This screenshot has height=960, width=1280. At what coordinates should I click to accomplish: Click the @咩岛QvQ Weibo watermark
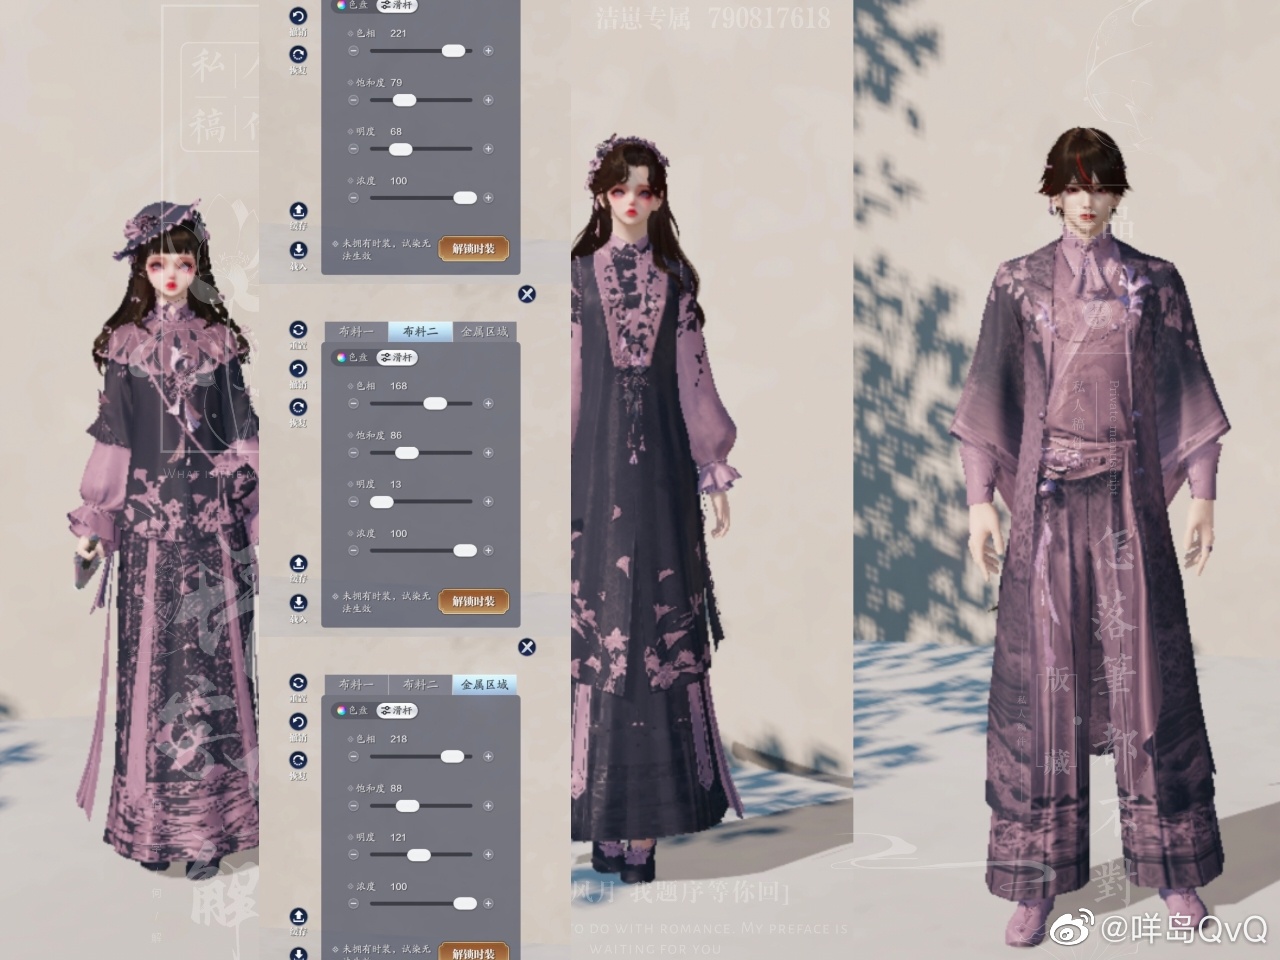point(1159,928)
